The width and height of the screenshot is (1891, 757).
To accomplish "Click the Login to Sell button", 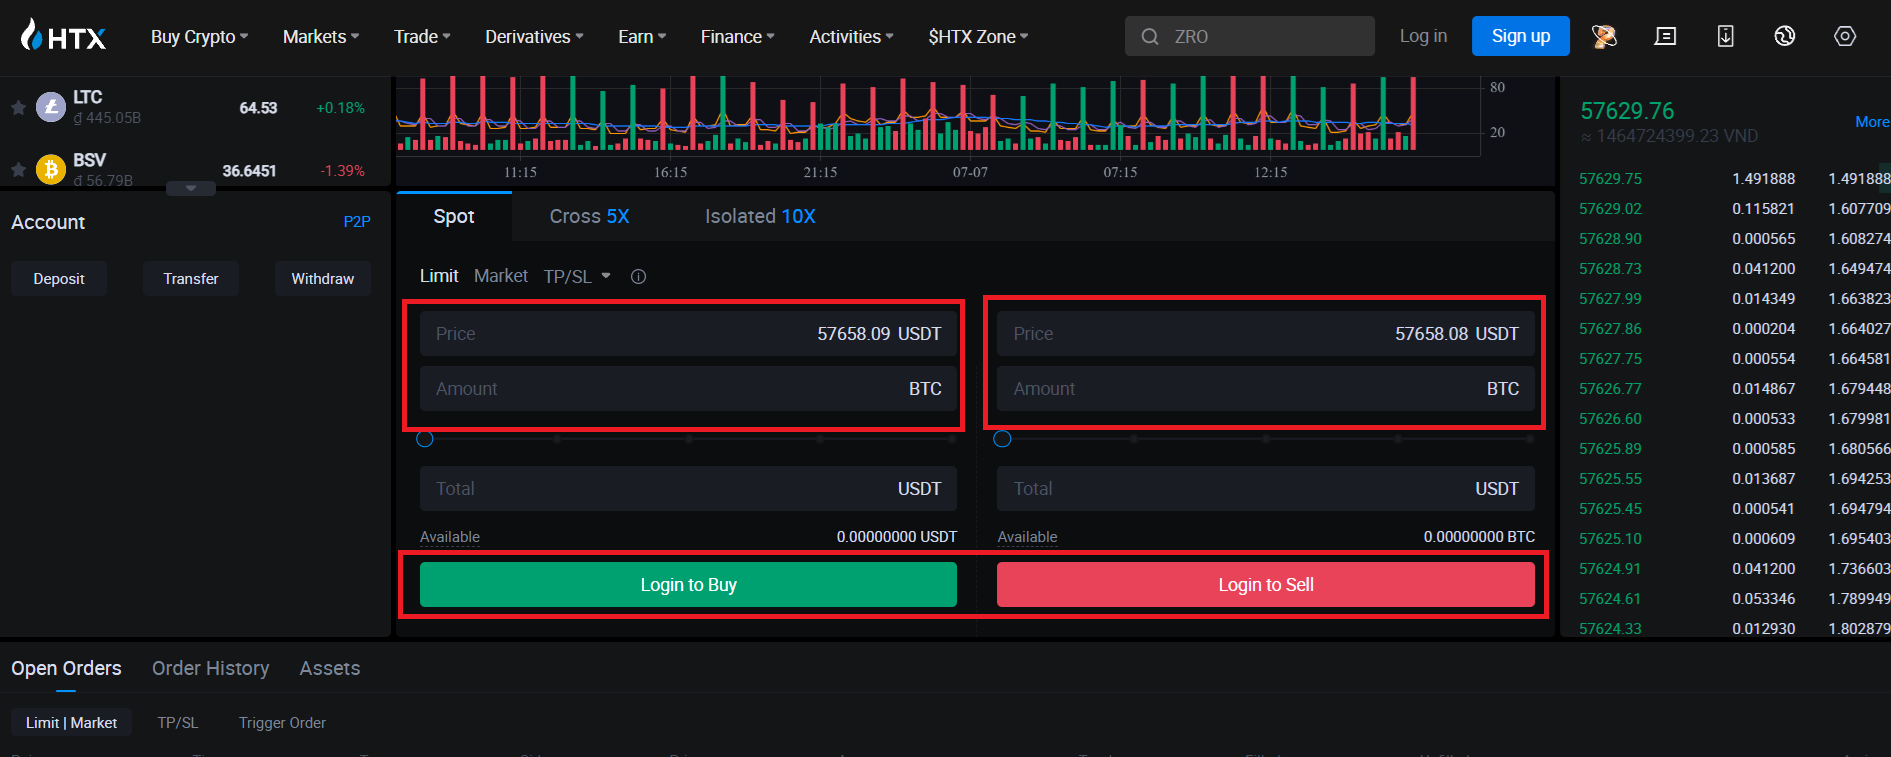I will [1266, 584].
